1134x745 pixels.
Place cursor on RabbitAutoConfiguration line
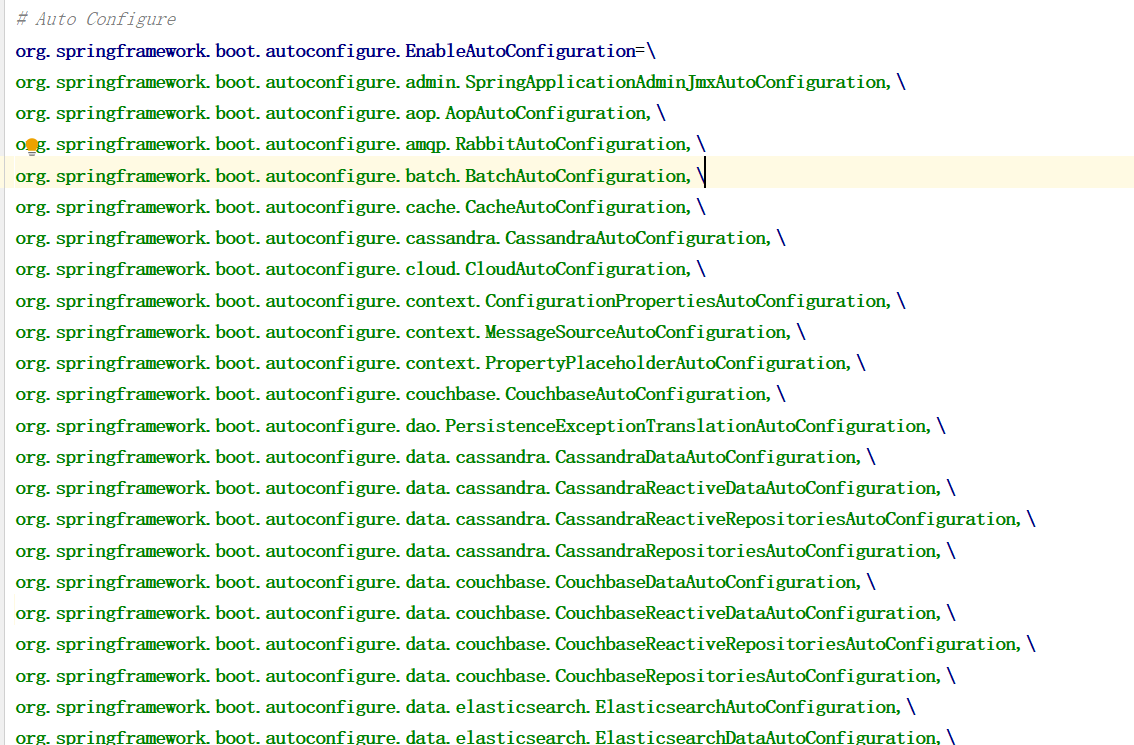[360, 145]
